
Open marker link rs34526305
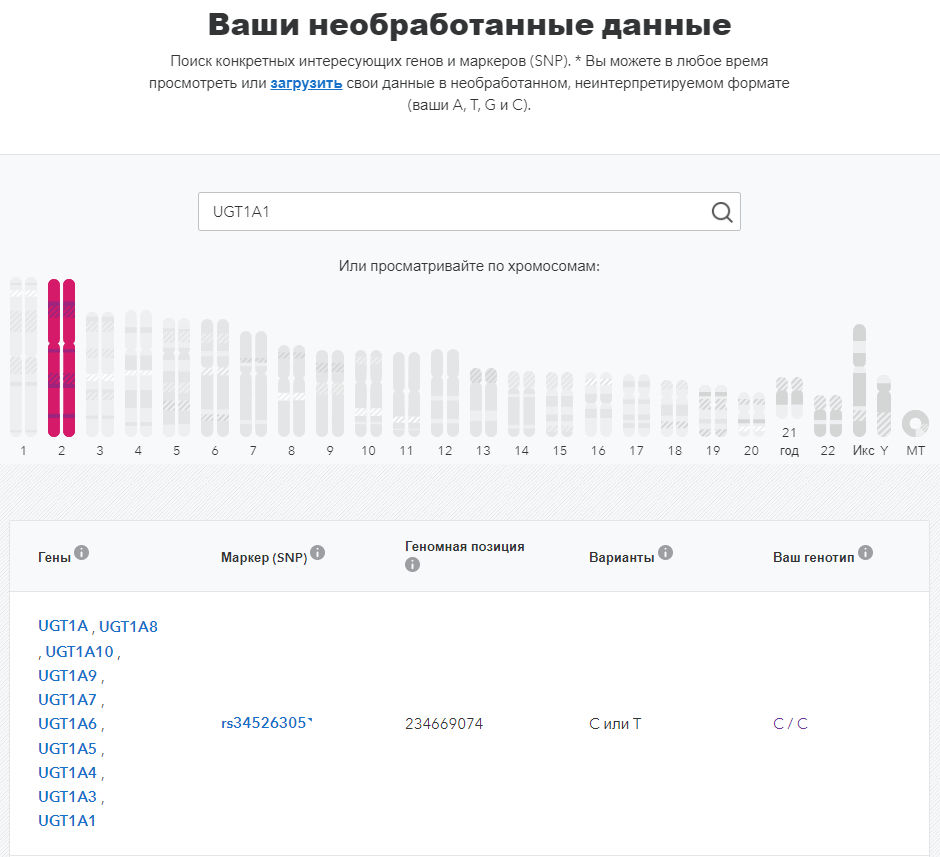(x=266, y=723)
